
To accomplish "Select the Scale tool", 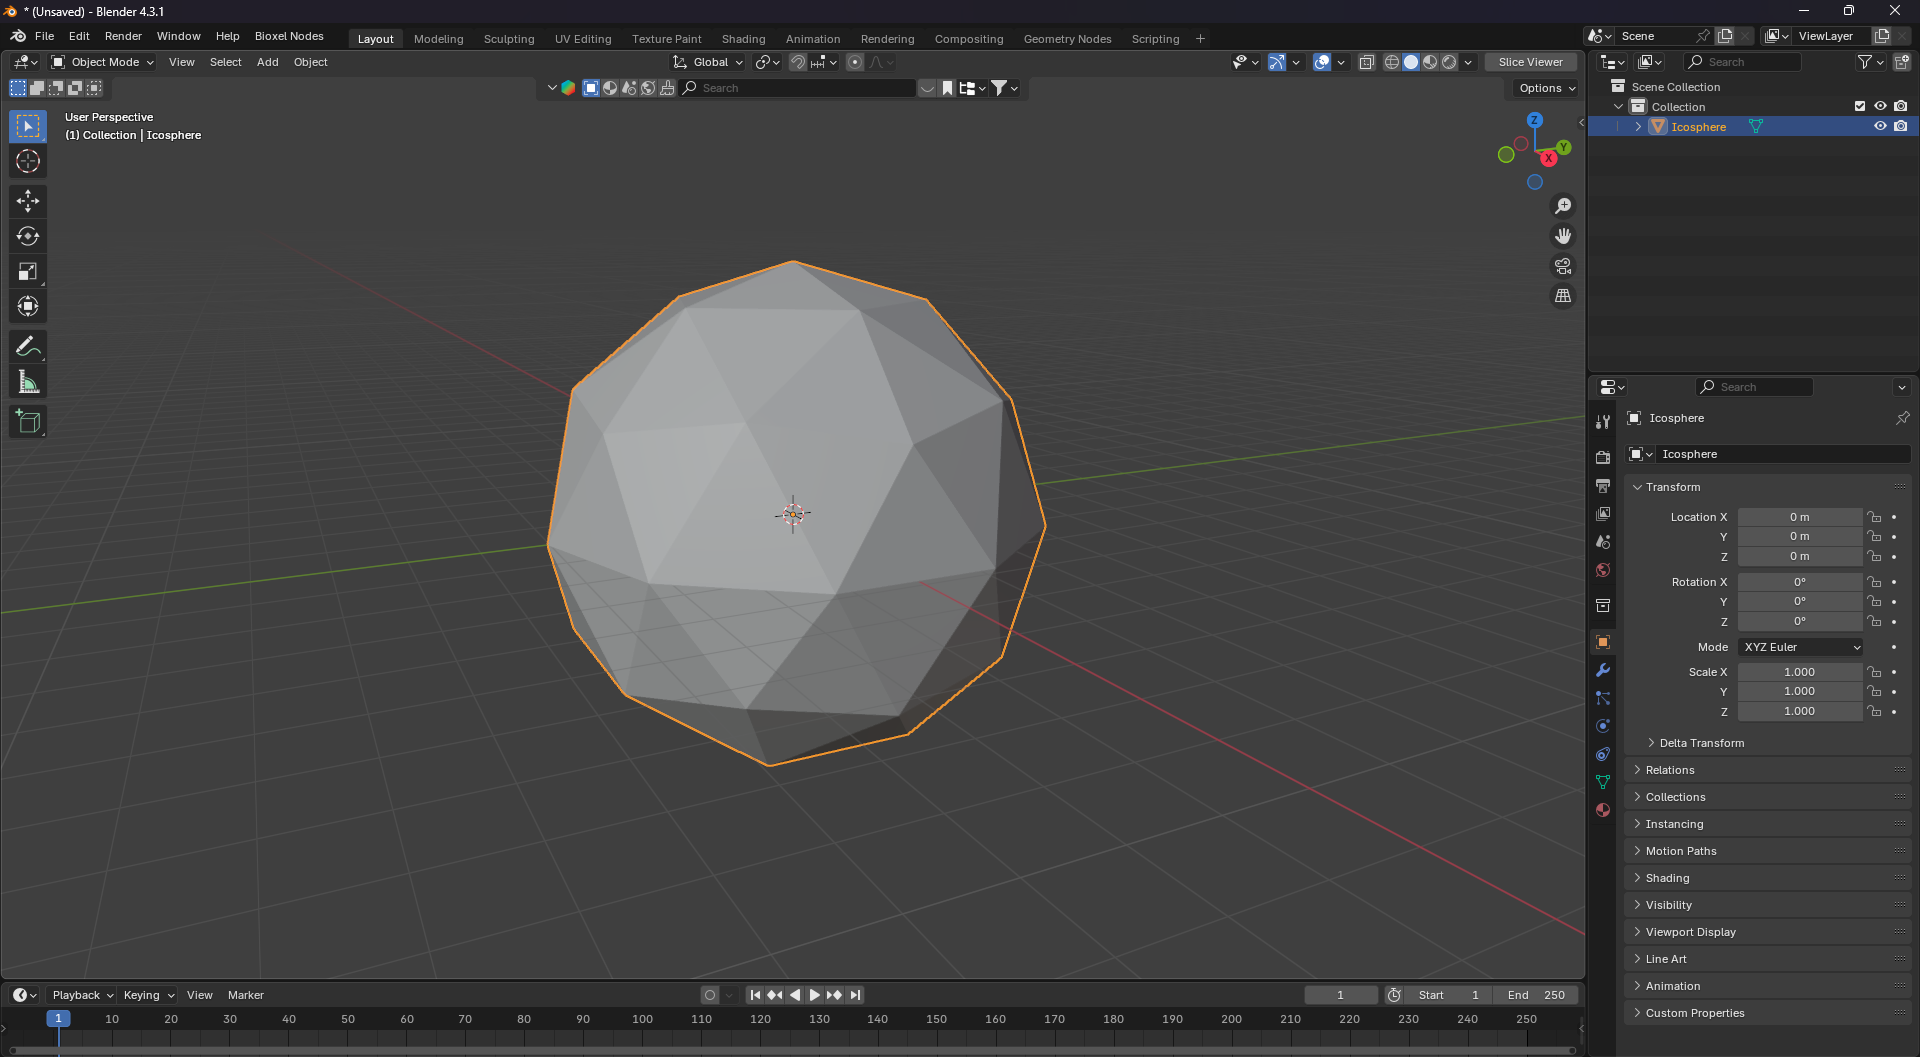I will click(x=28, y=271).
